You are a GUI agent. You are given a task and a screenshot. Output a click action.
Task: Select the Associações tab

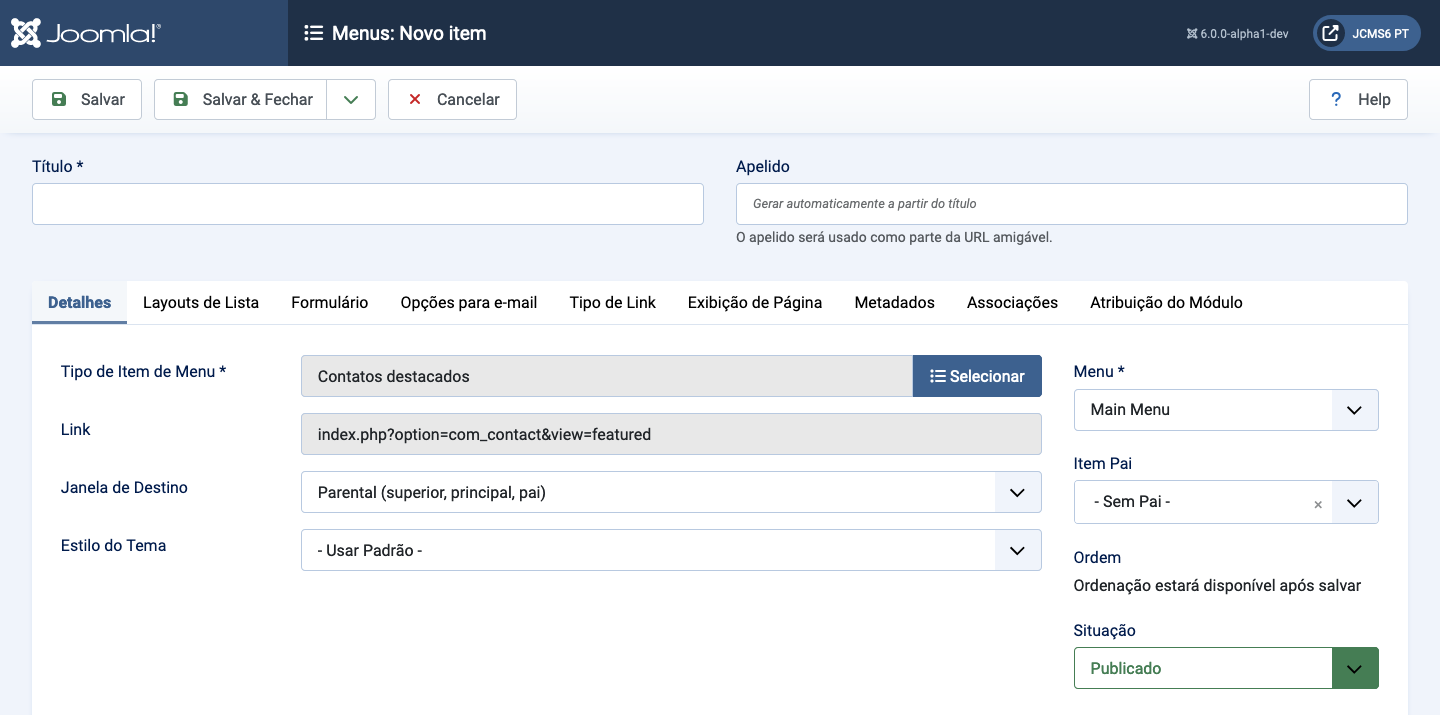[x=1012, y=302]
